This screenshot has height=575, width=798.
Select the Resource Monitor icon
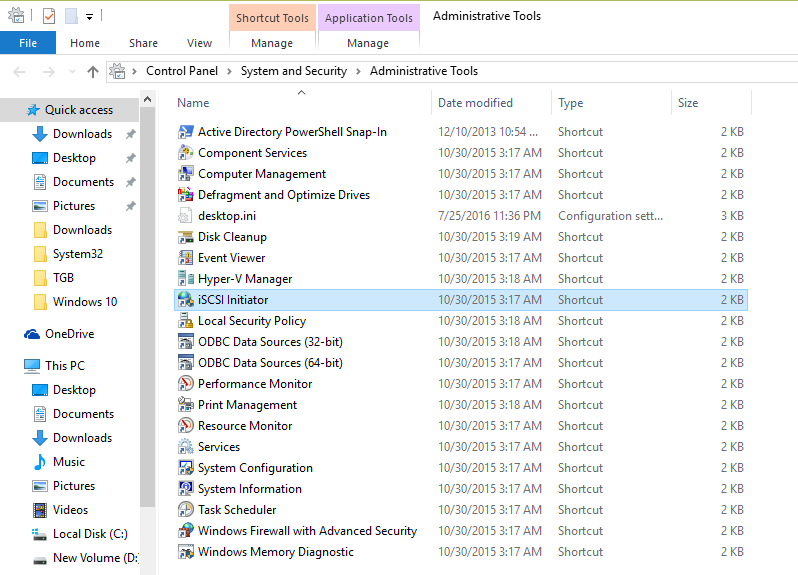185,425
